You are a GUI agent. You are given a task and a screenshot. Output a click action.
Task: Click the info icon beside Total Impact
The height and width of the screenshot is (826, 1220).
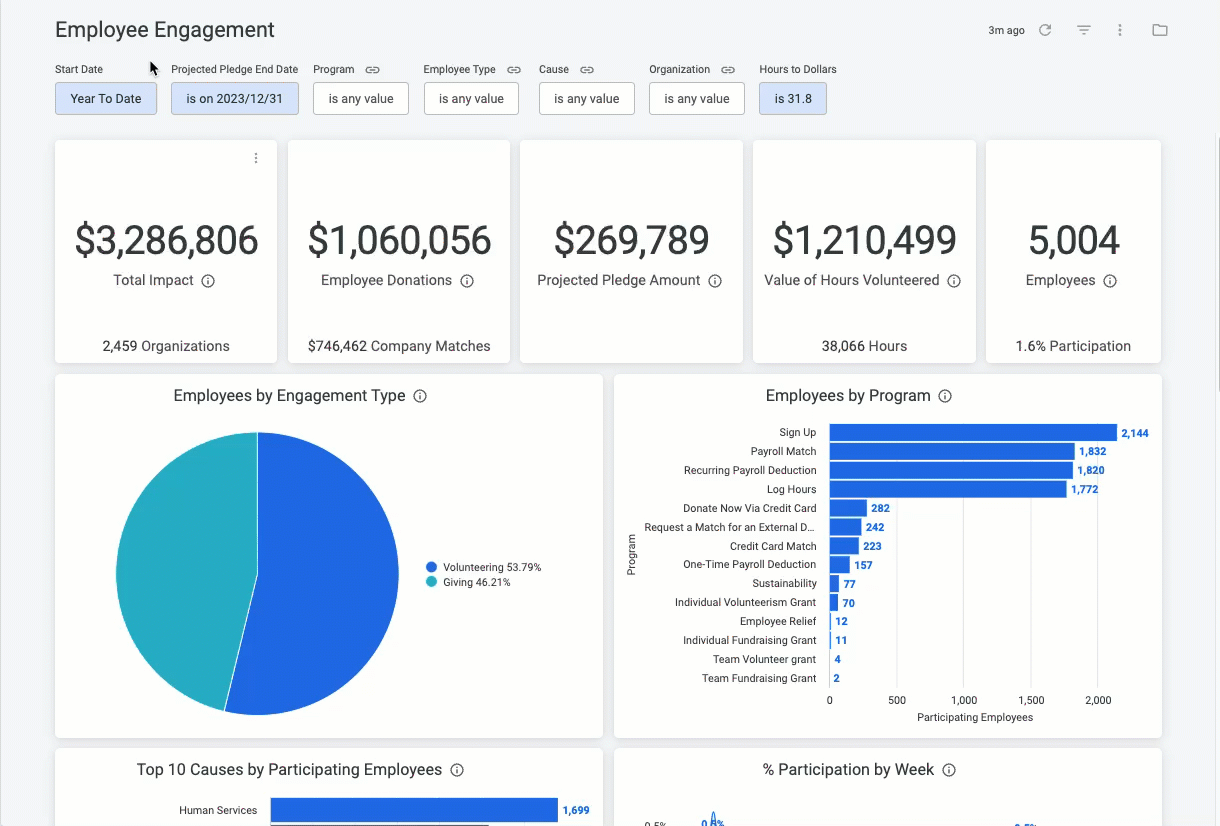click(x=208, y=281)
